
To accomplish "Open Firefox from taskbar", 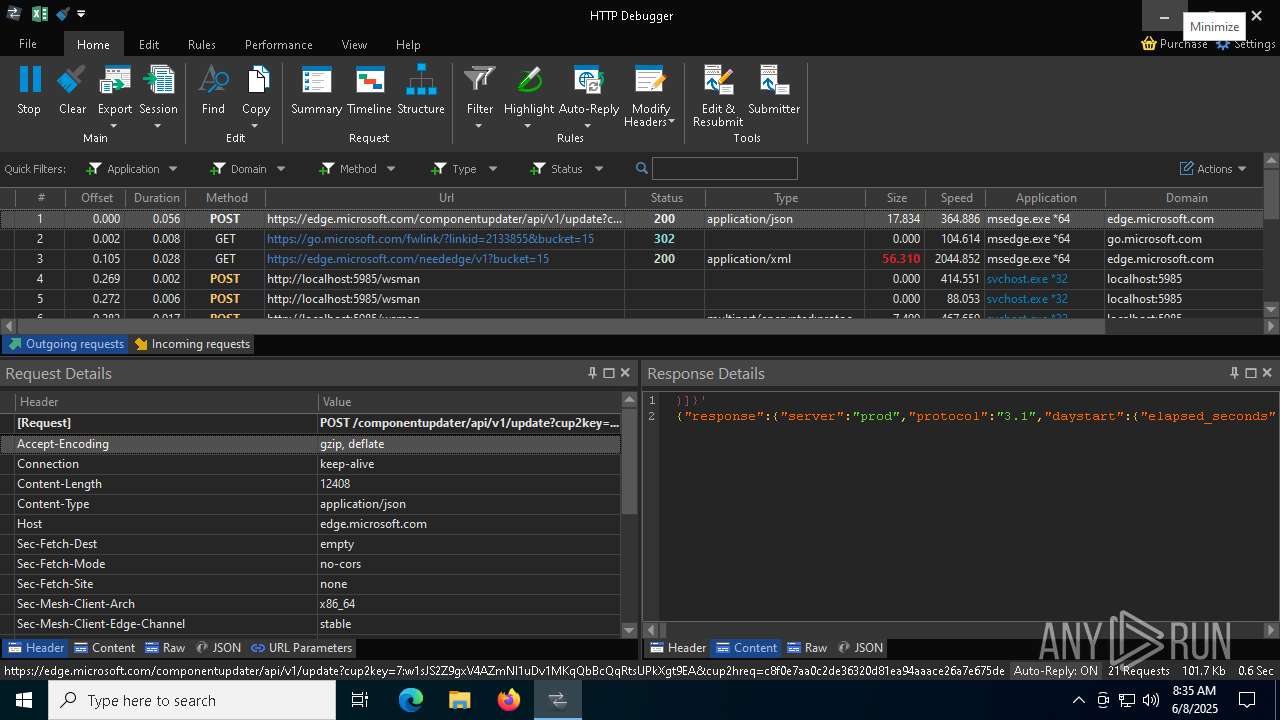I will (509, 700).
